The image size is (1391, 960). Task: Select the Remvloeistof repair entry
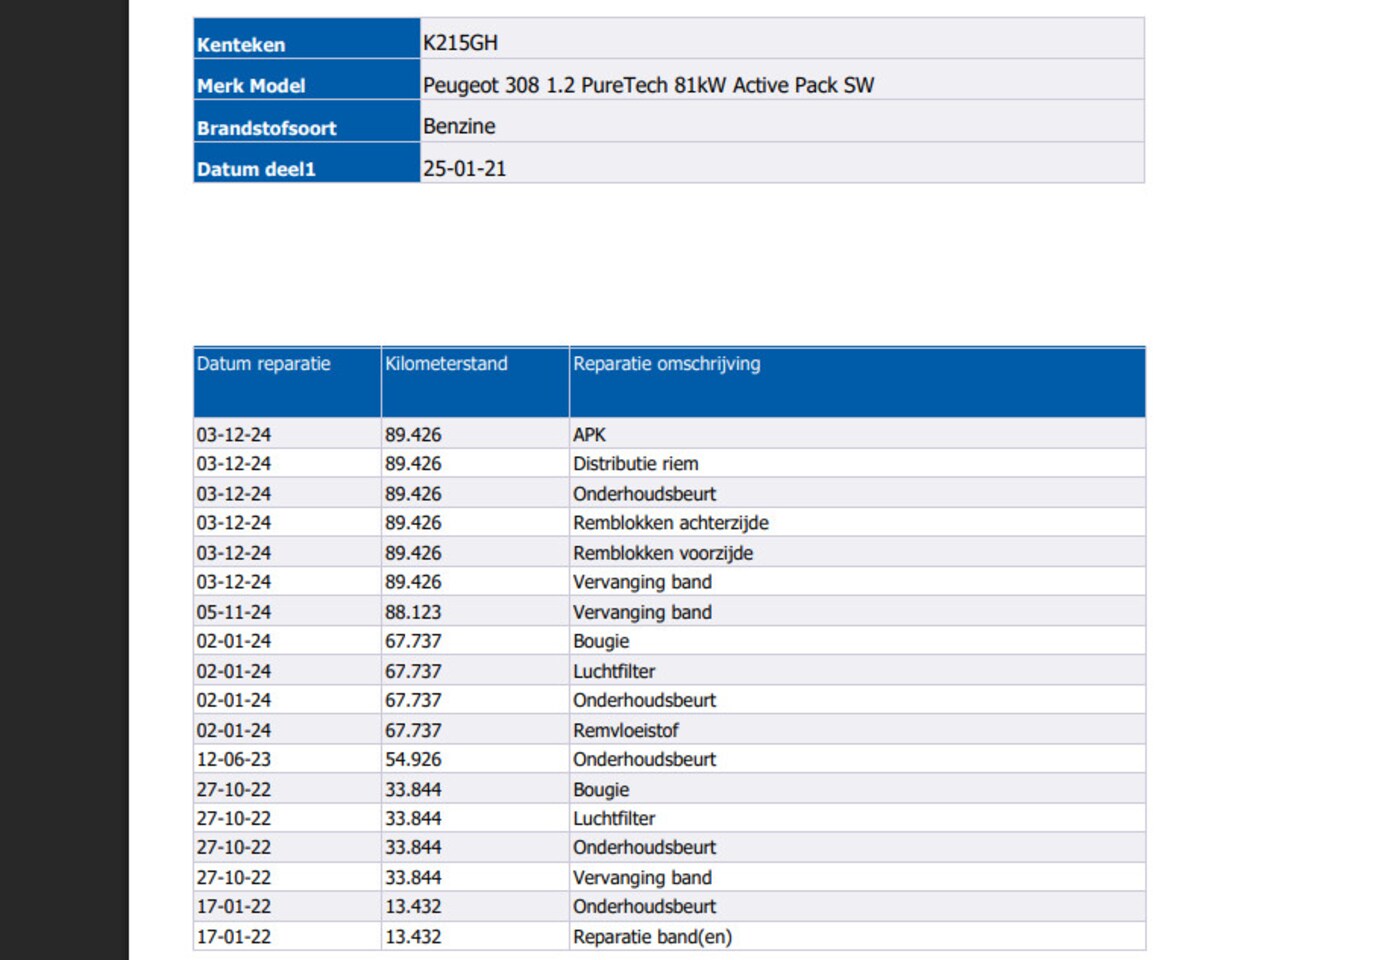tap(626, 730)
